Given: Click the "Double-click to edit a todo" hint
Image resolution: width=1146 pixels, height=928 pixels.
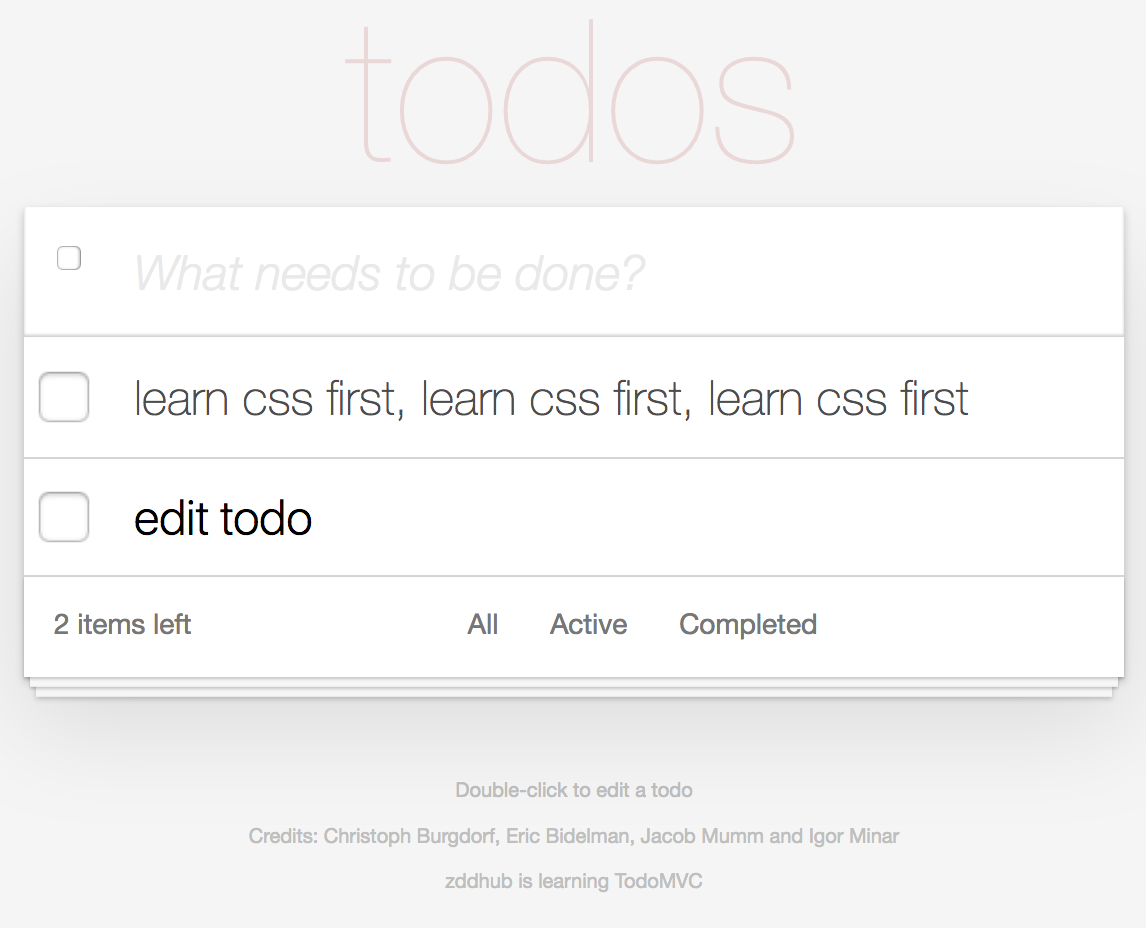Looking at the screenshot, I should coord(573,790).
